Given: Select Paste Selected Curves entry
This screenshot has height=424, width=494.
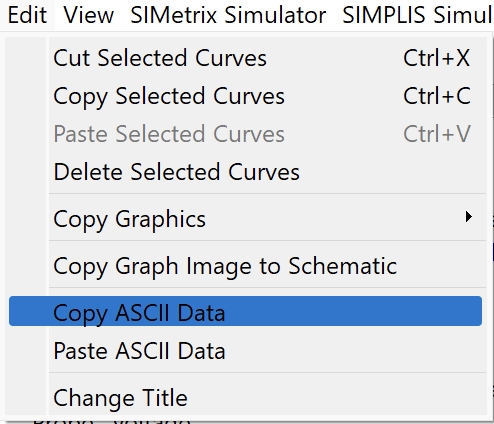Looking at the screenshot, I should [245, 134].
